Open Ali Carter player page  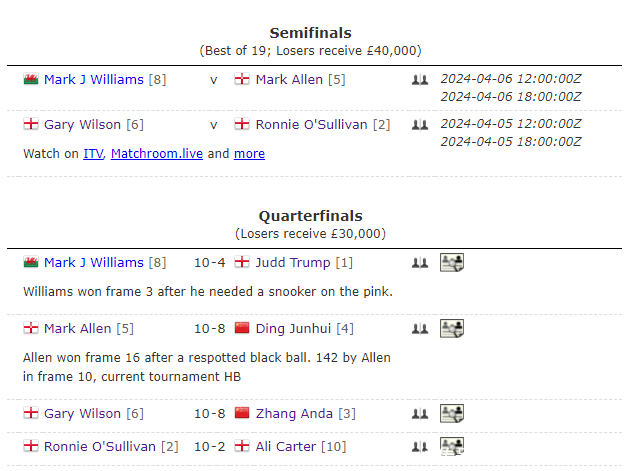286,447
